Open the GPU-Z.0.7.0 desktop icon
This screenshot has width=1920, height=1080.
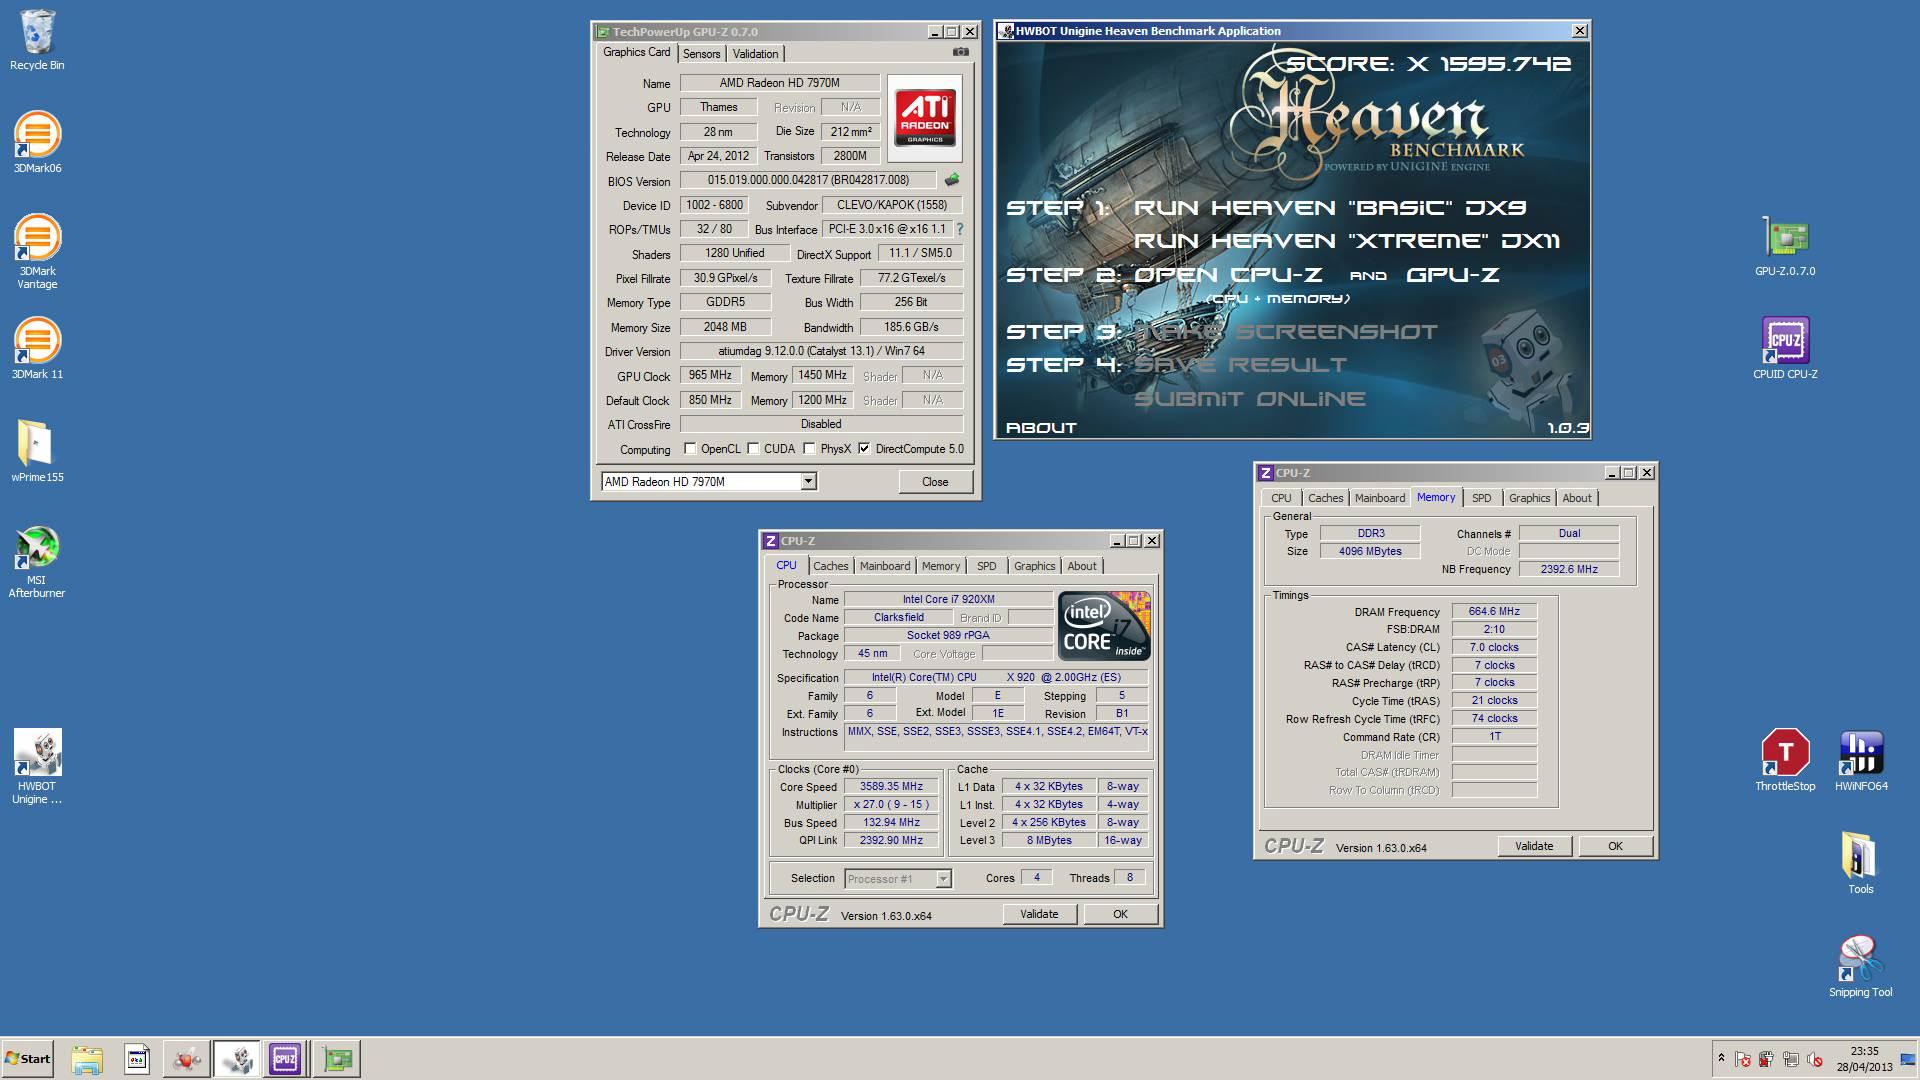point(1785,246)
